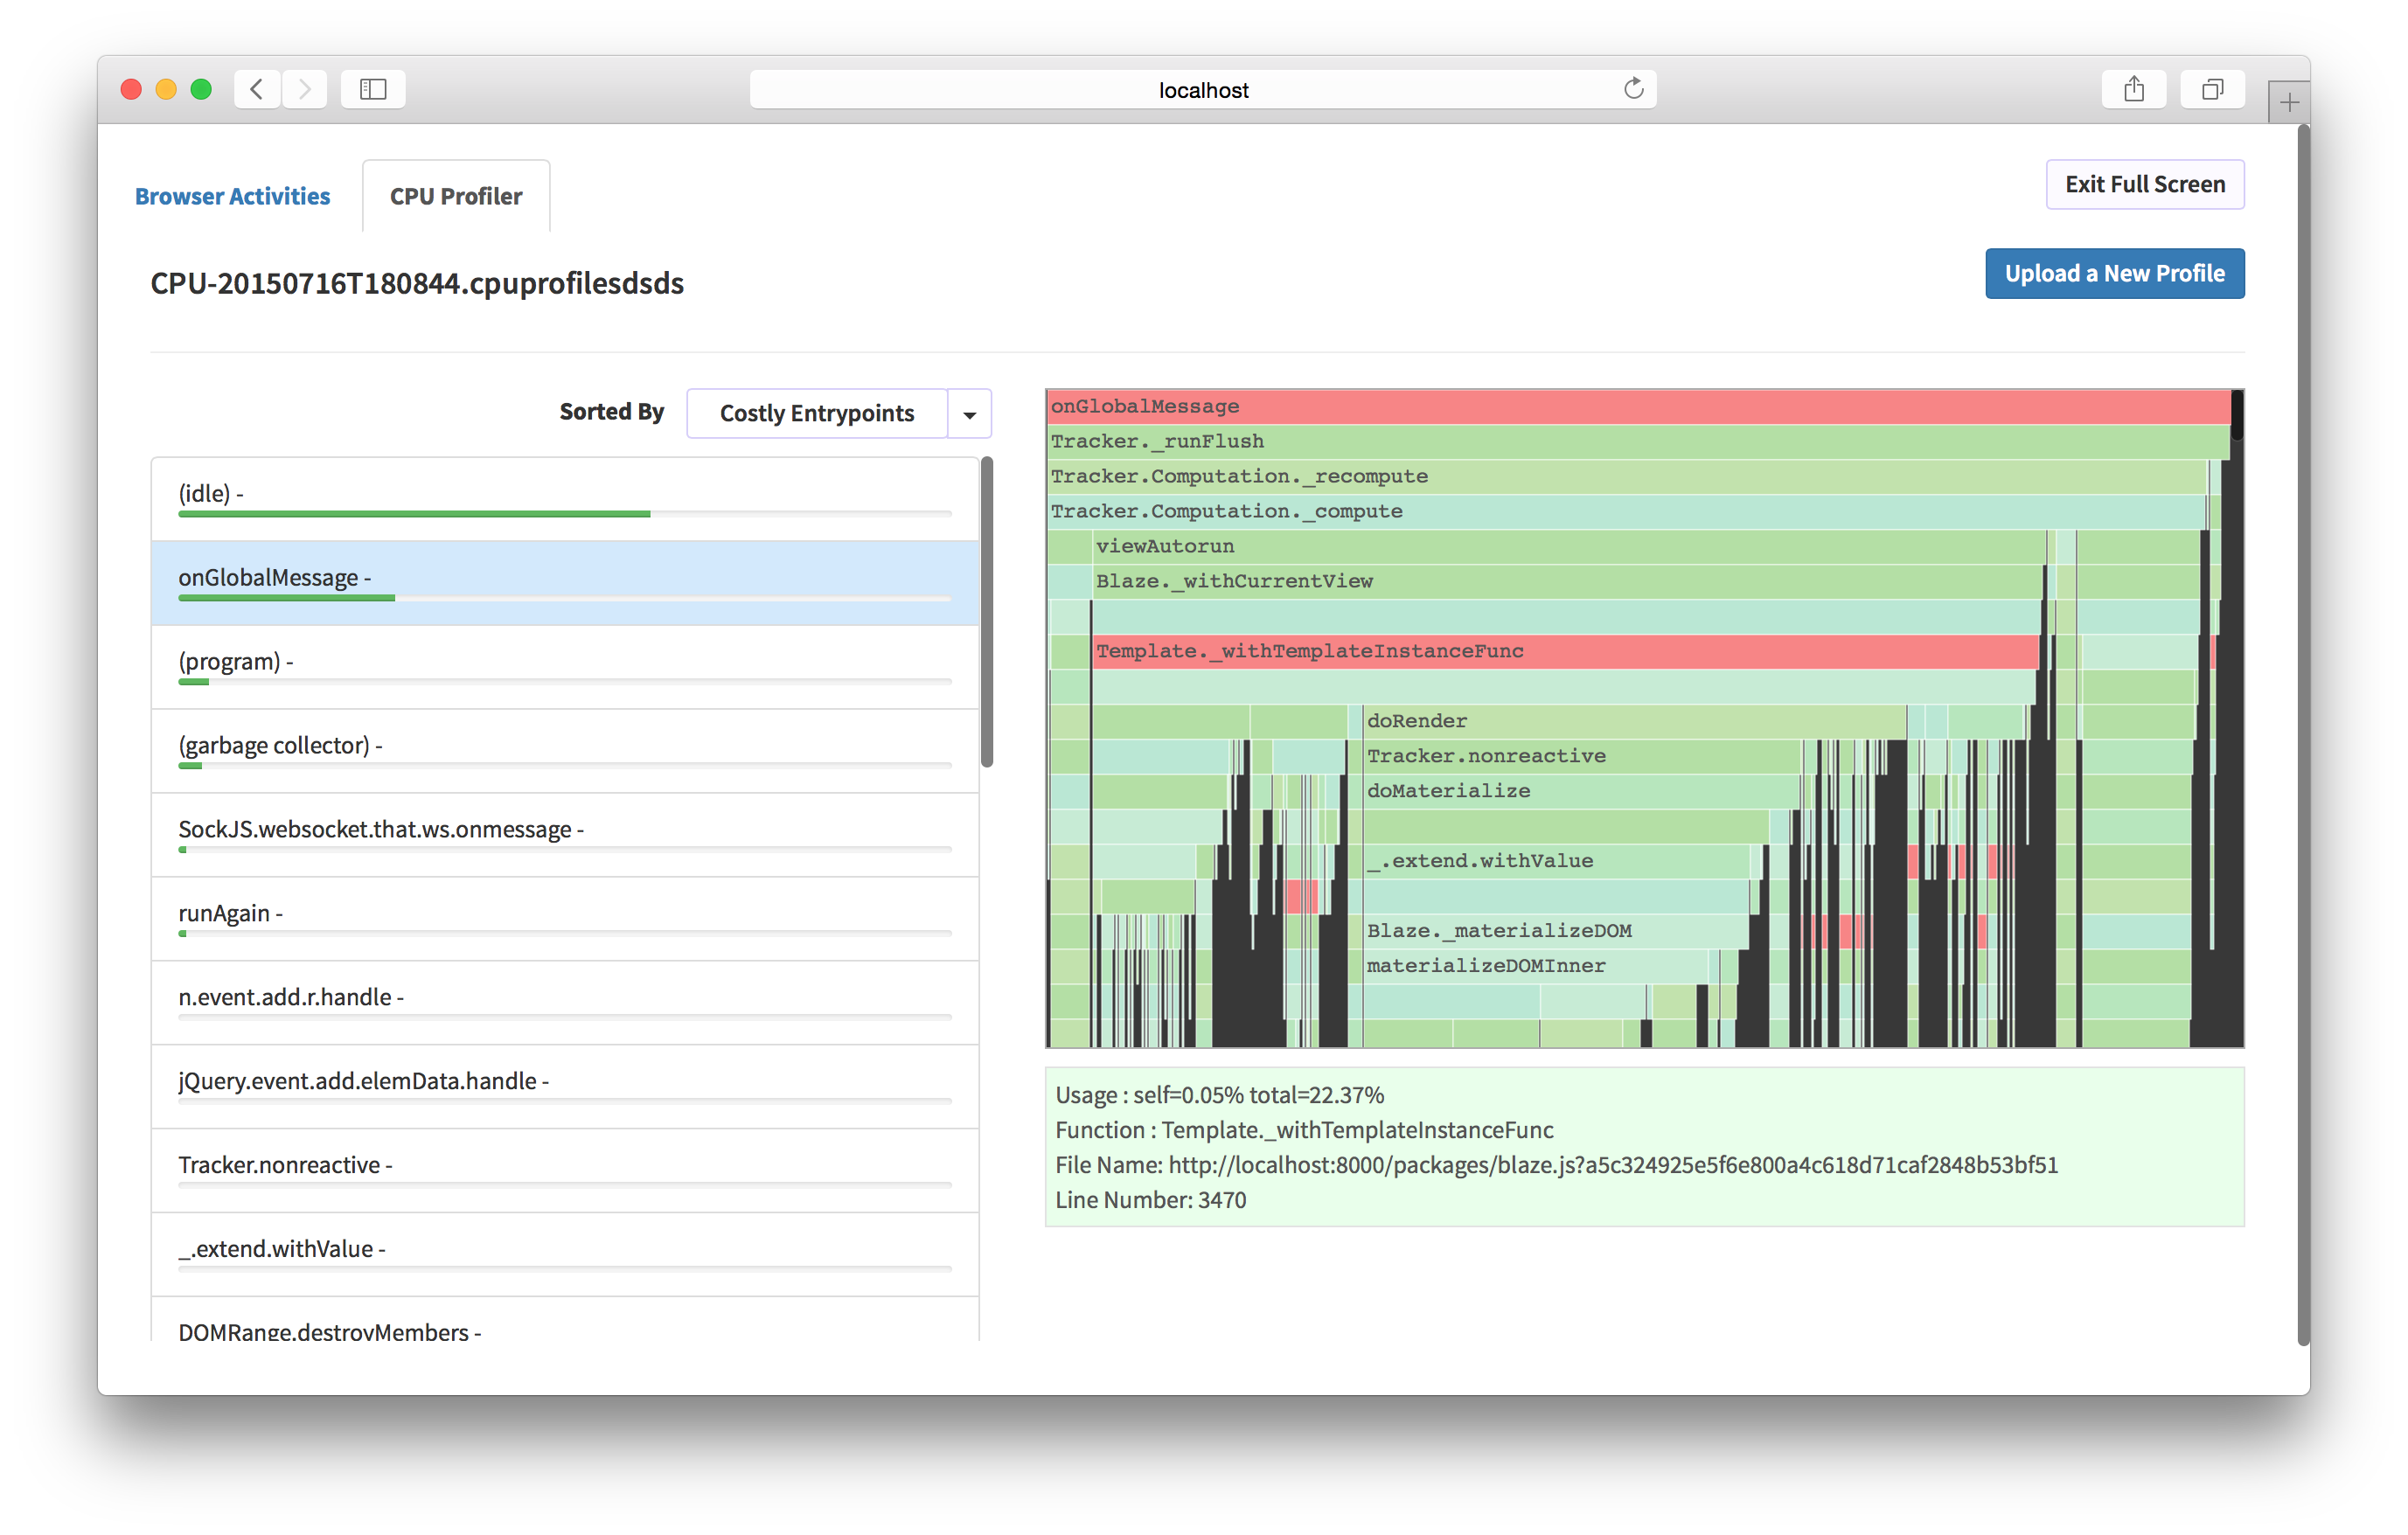The height and width of the screenshot is (1535, 2408).
Task: Click Template._withTemplateInstanceFunc red bar
Action: click(x=1566, y=651)
